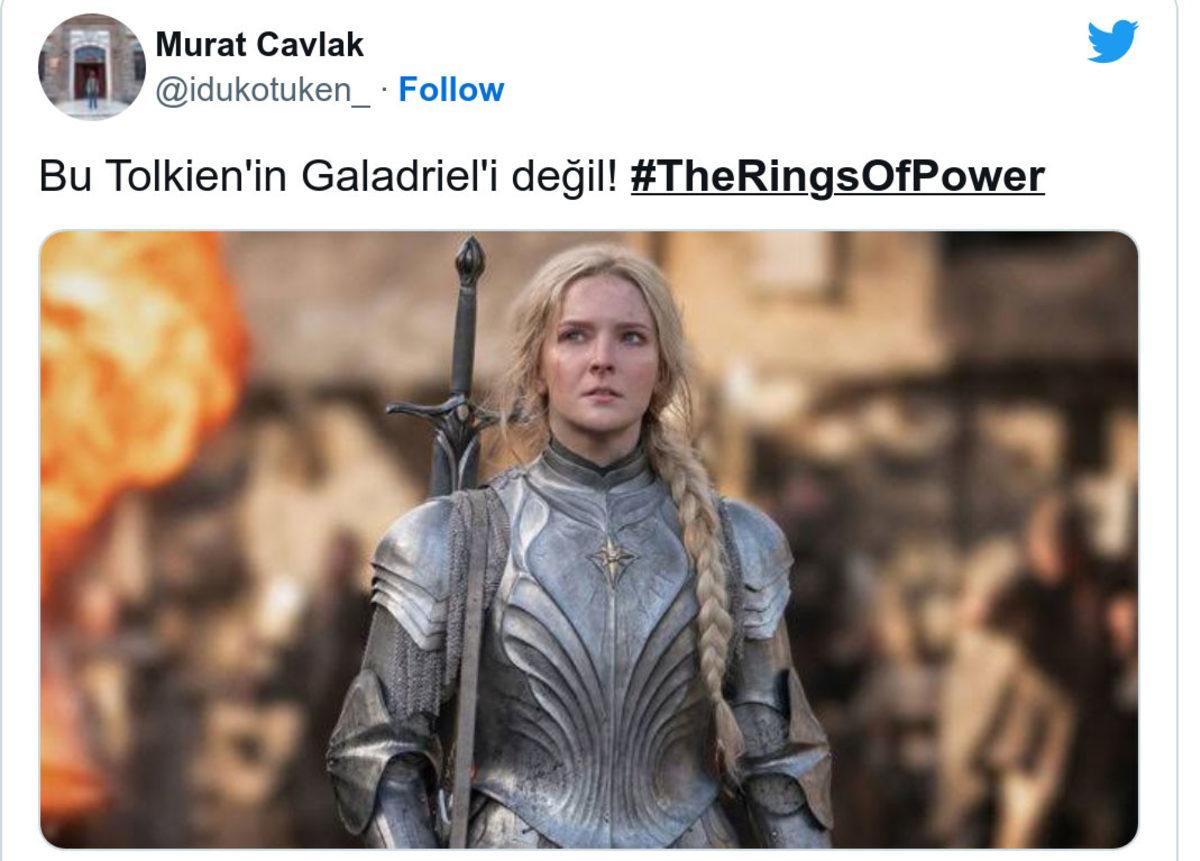Open the embedded tweet photo
Image resolution: width=1200 pixels, height=861 pixels.
click(x=589, y=540)
